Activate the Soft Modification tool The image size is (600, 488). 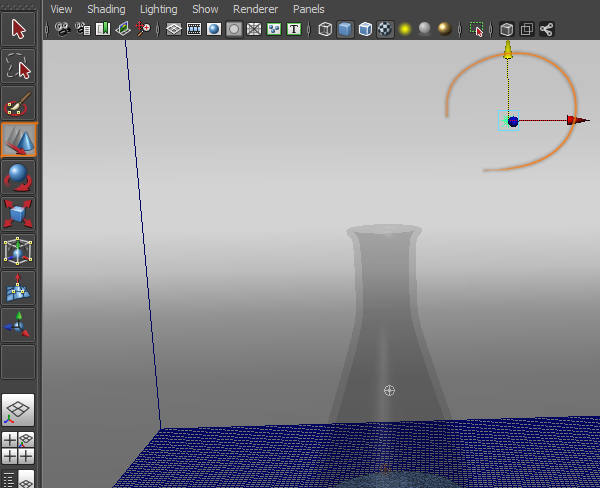tap(19, 288)
